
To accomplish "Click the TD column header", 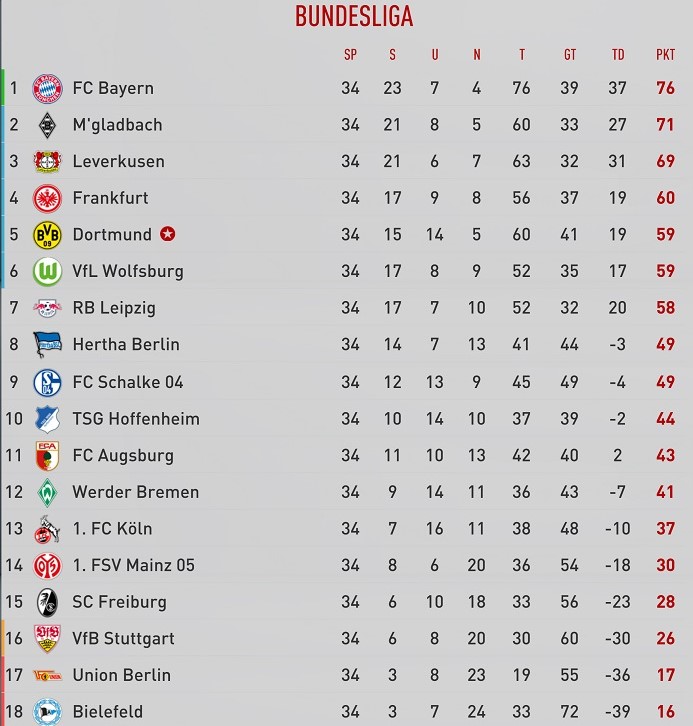I will 618,55.
